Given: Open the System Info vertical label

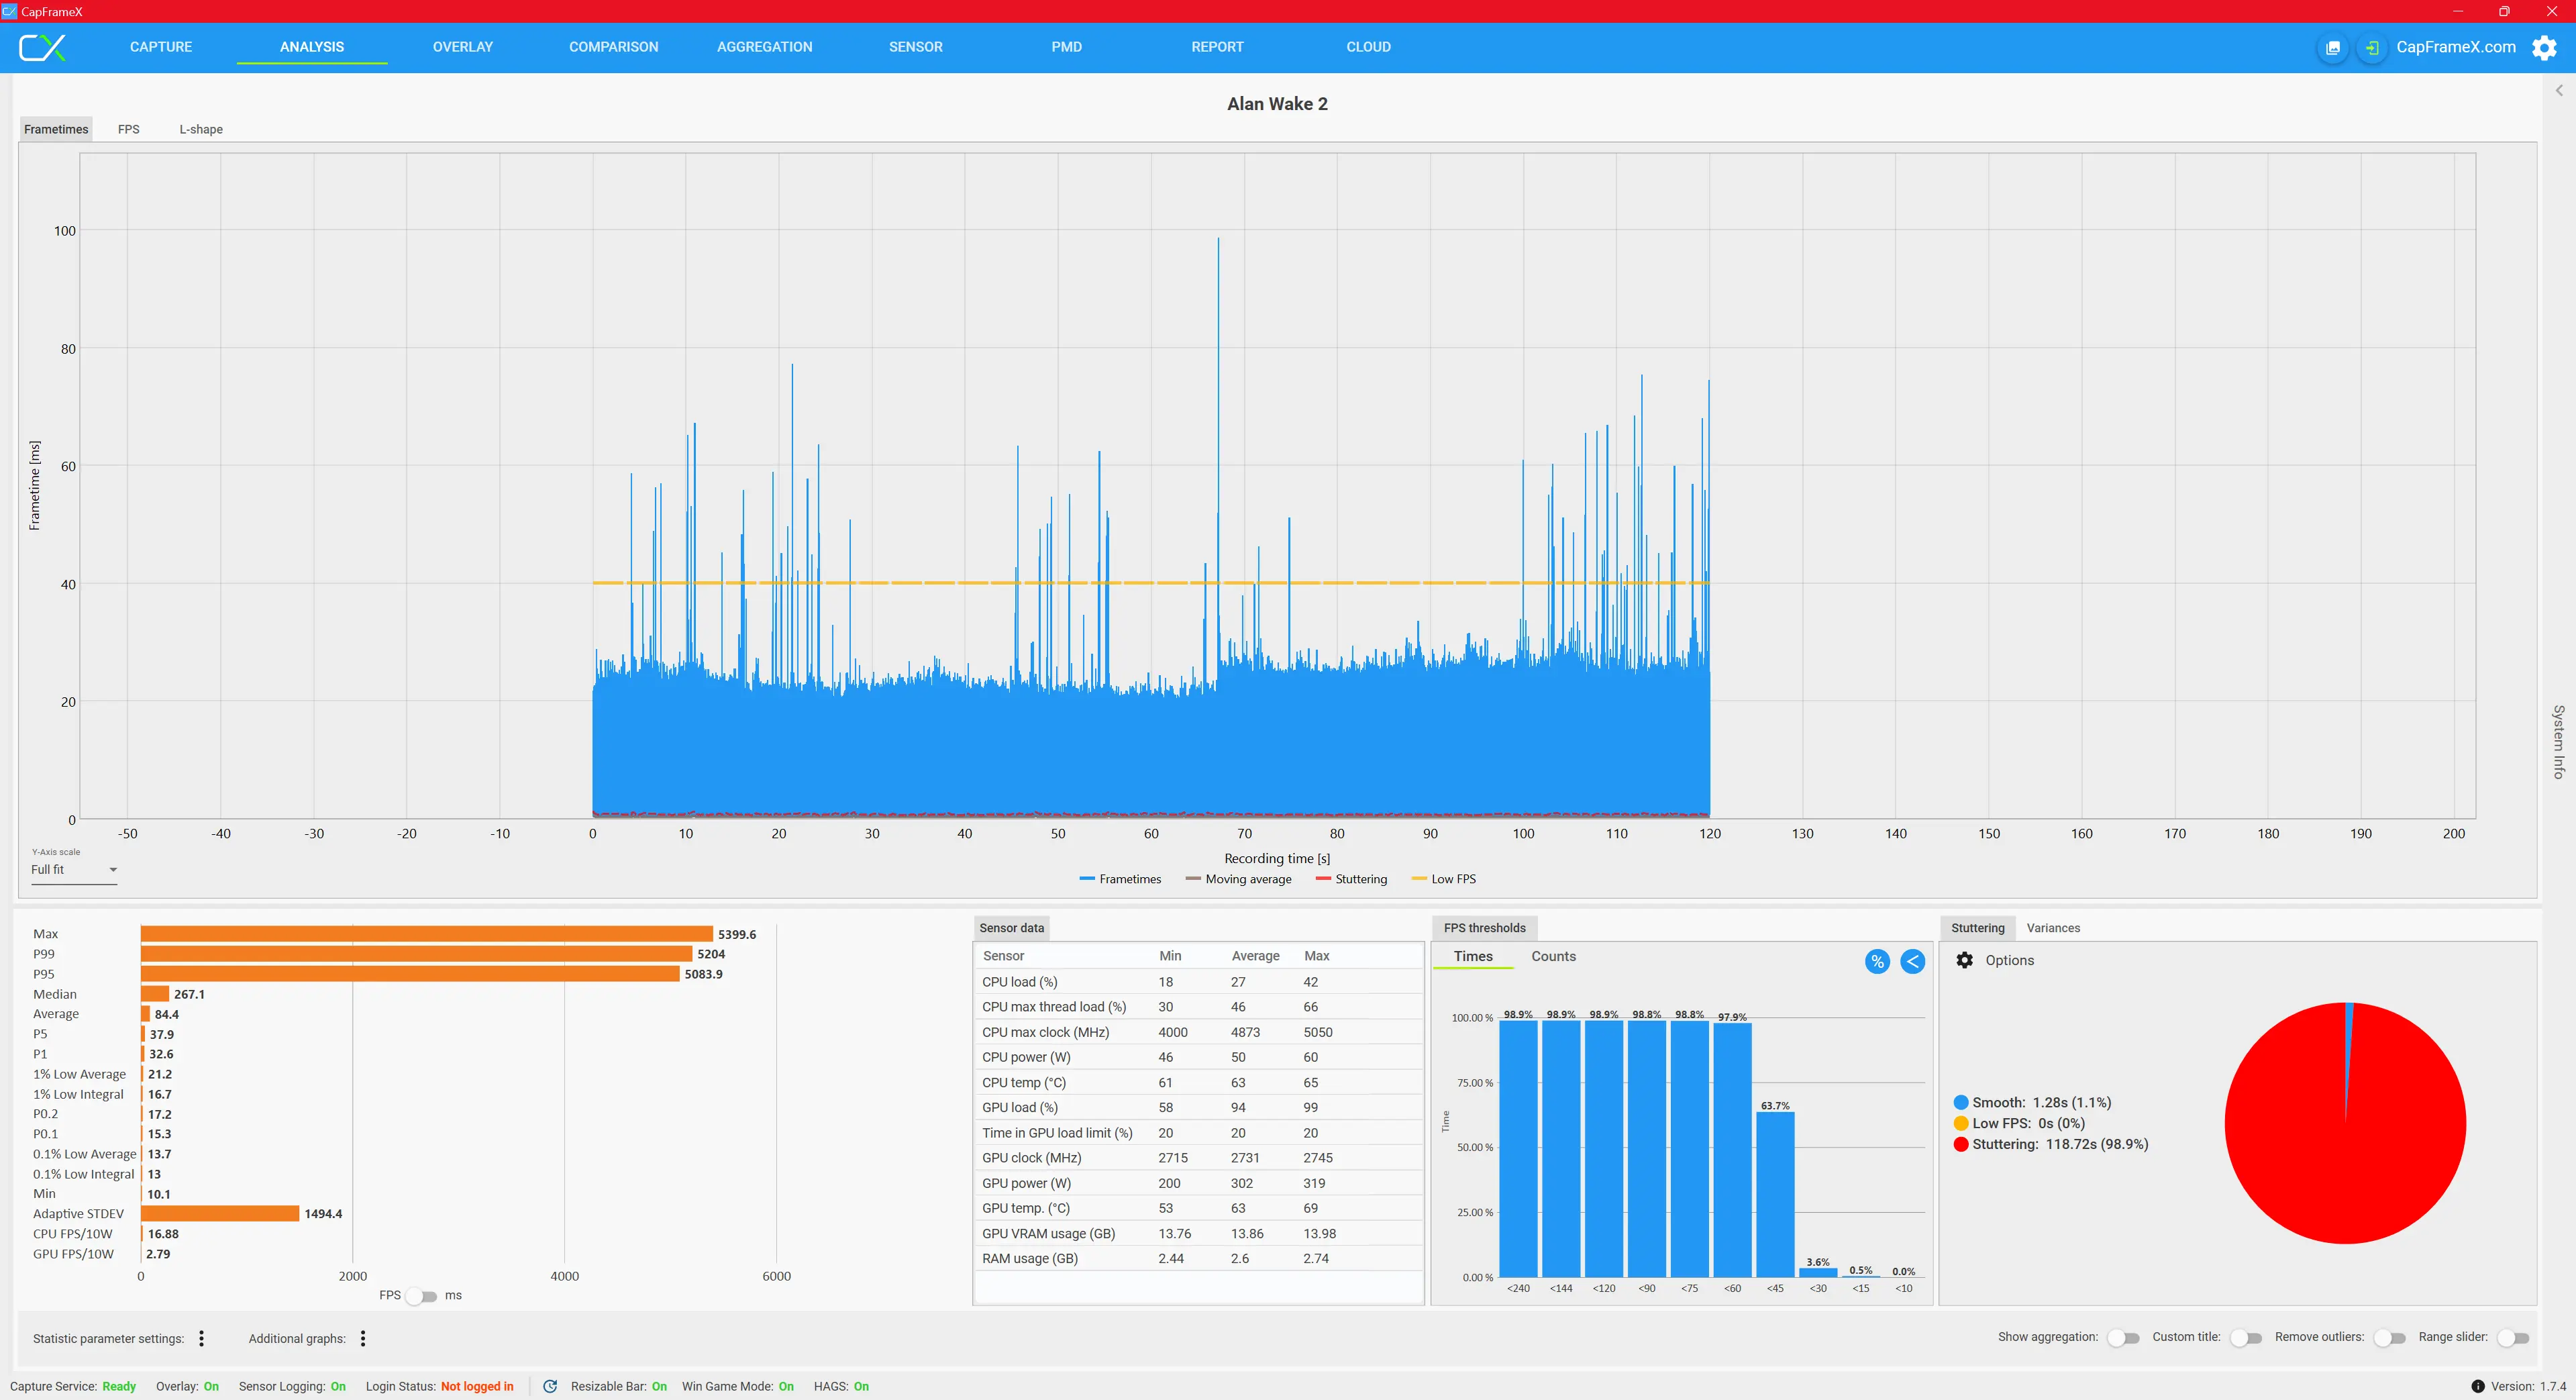Looking at the screenshot, I should click(2559, 742).
